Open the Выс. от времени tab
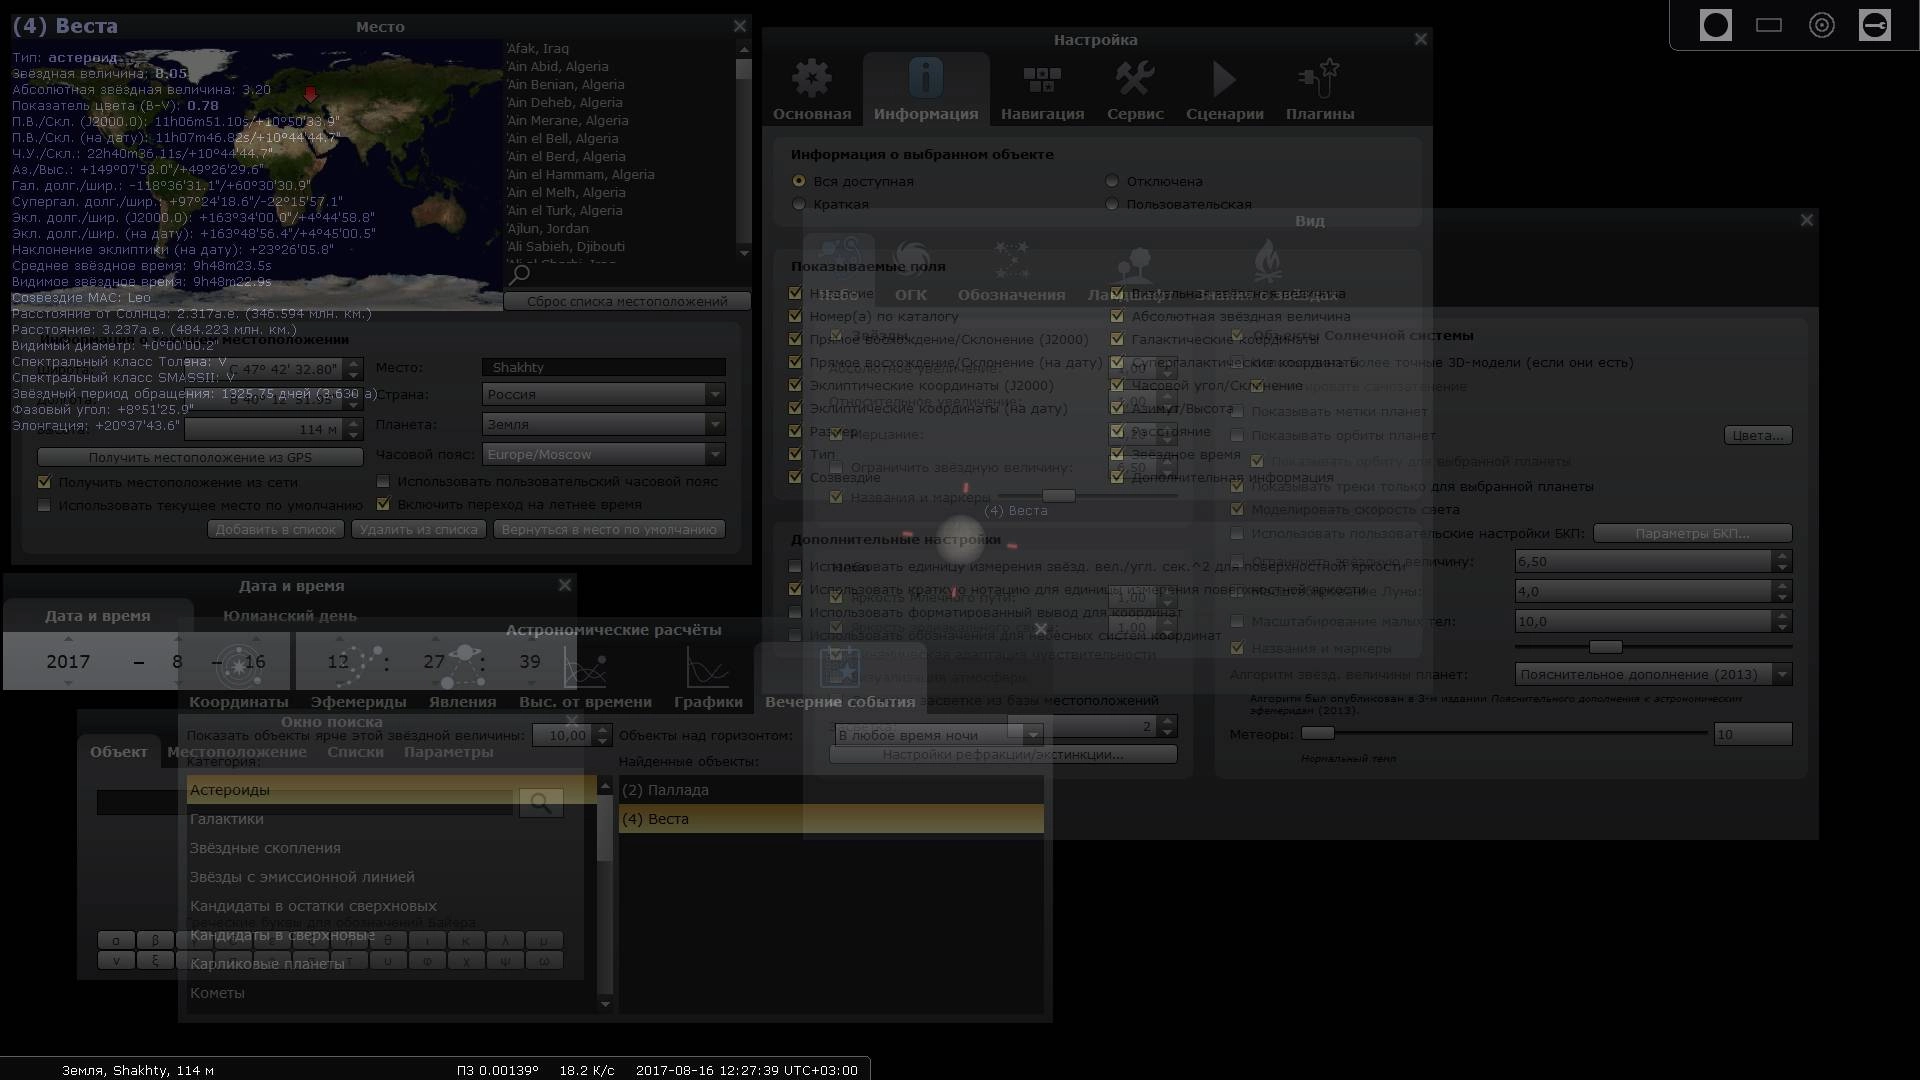Screen dimensions: 1920x1080 coord(585,678)
